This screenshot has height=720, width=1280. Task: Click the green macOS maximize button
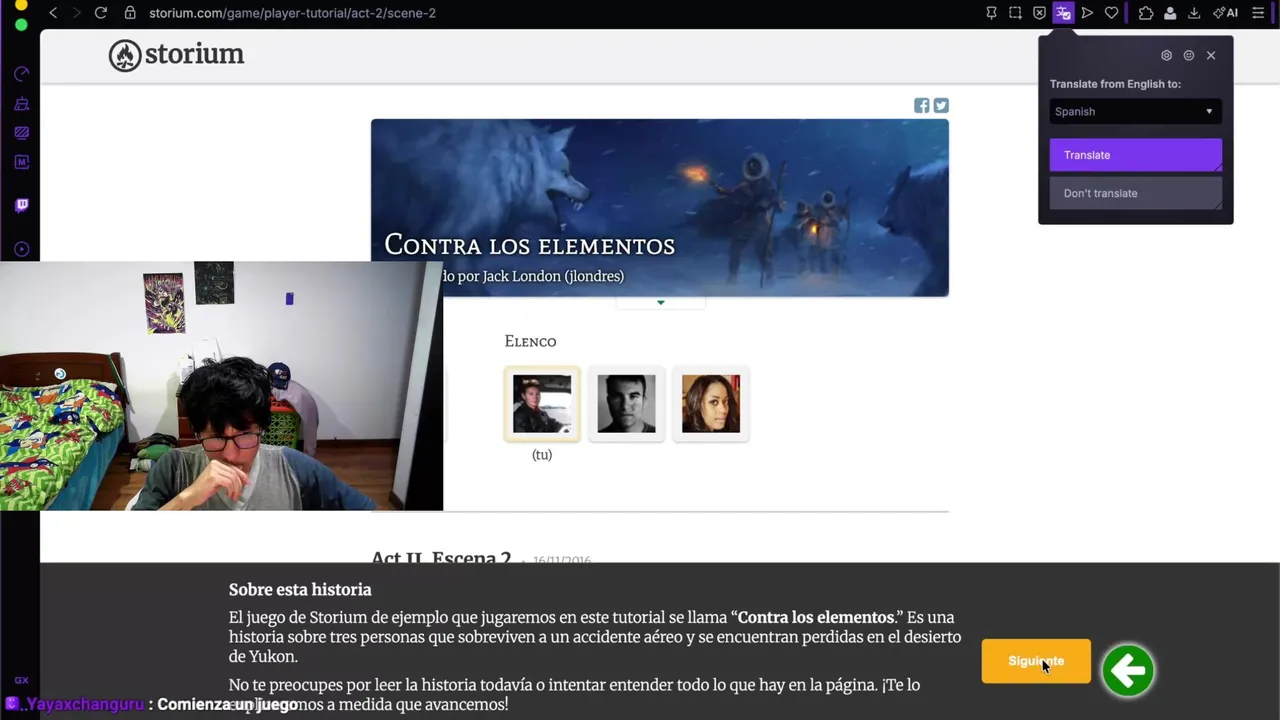(21, 25)
